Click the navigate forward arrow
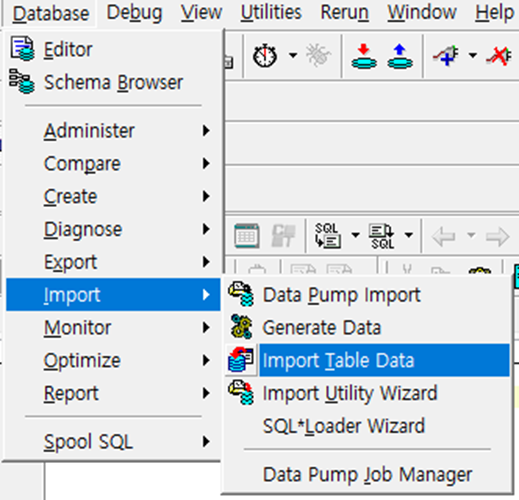Image resolution: width=519 pixels, height=500 pixels. tap(498, 236)
